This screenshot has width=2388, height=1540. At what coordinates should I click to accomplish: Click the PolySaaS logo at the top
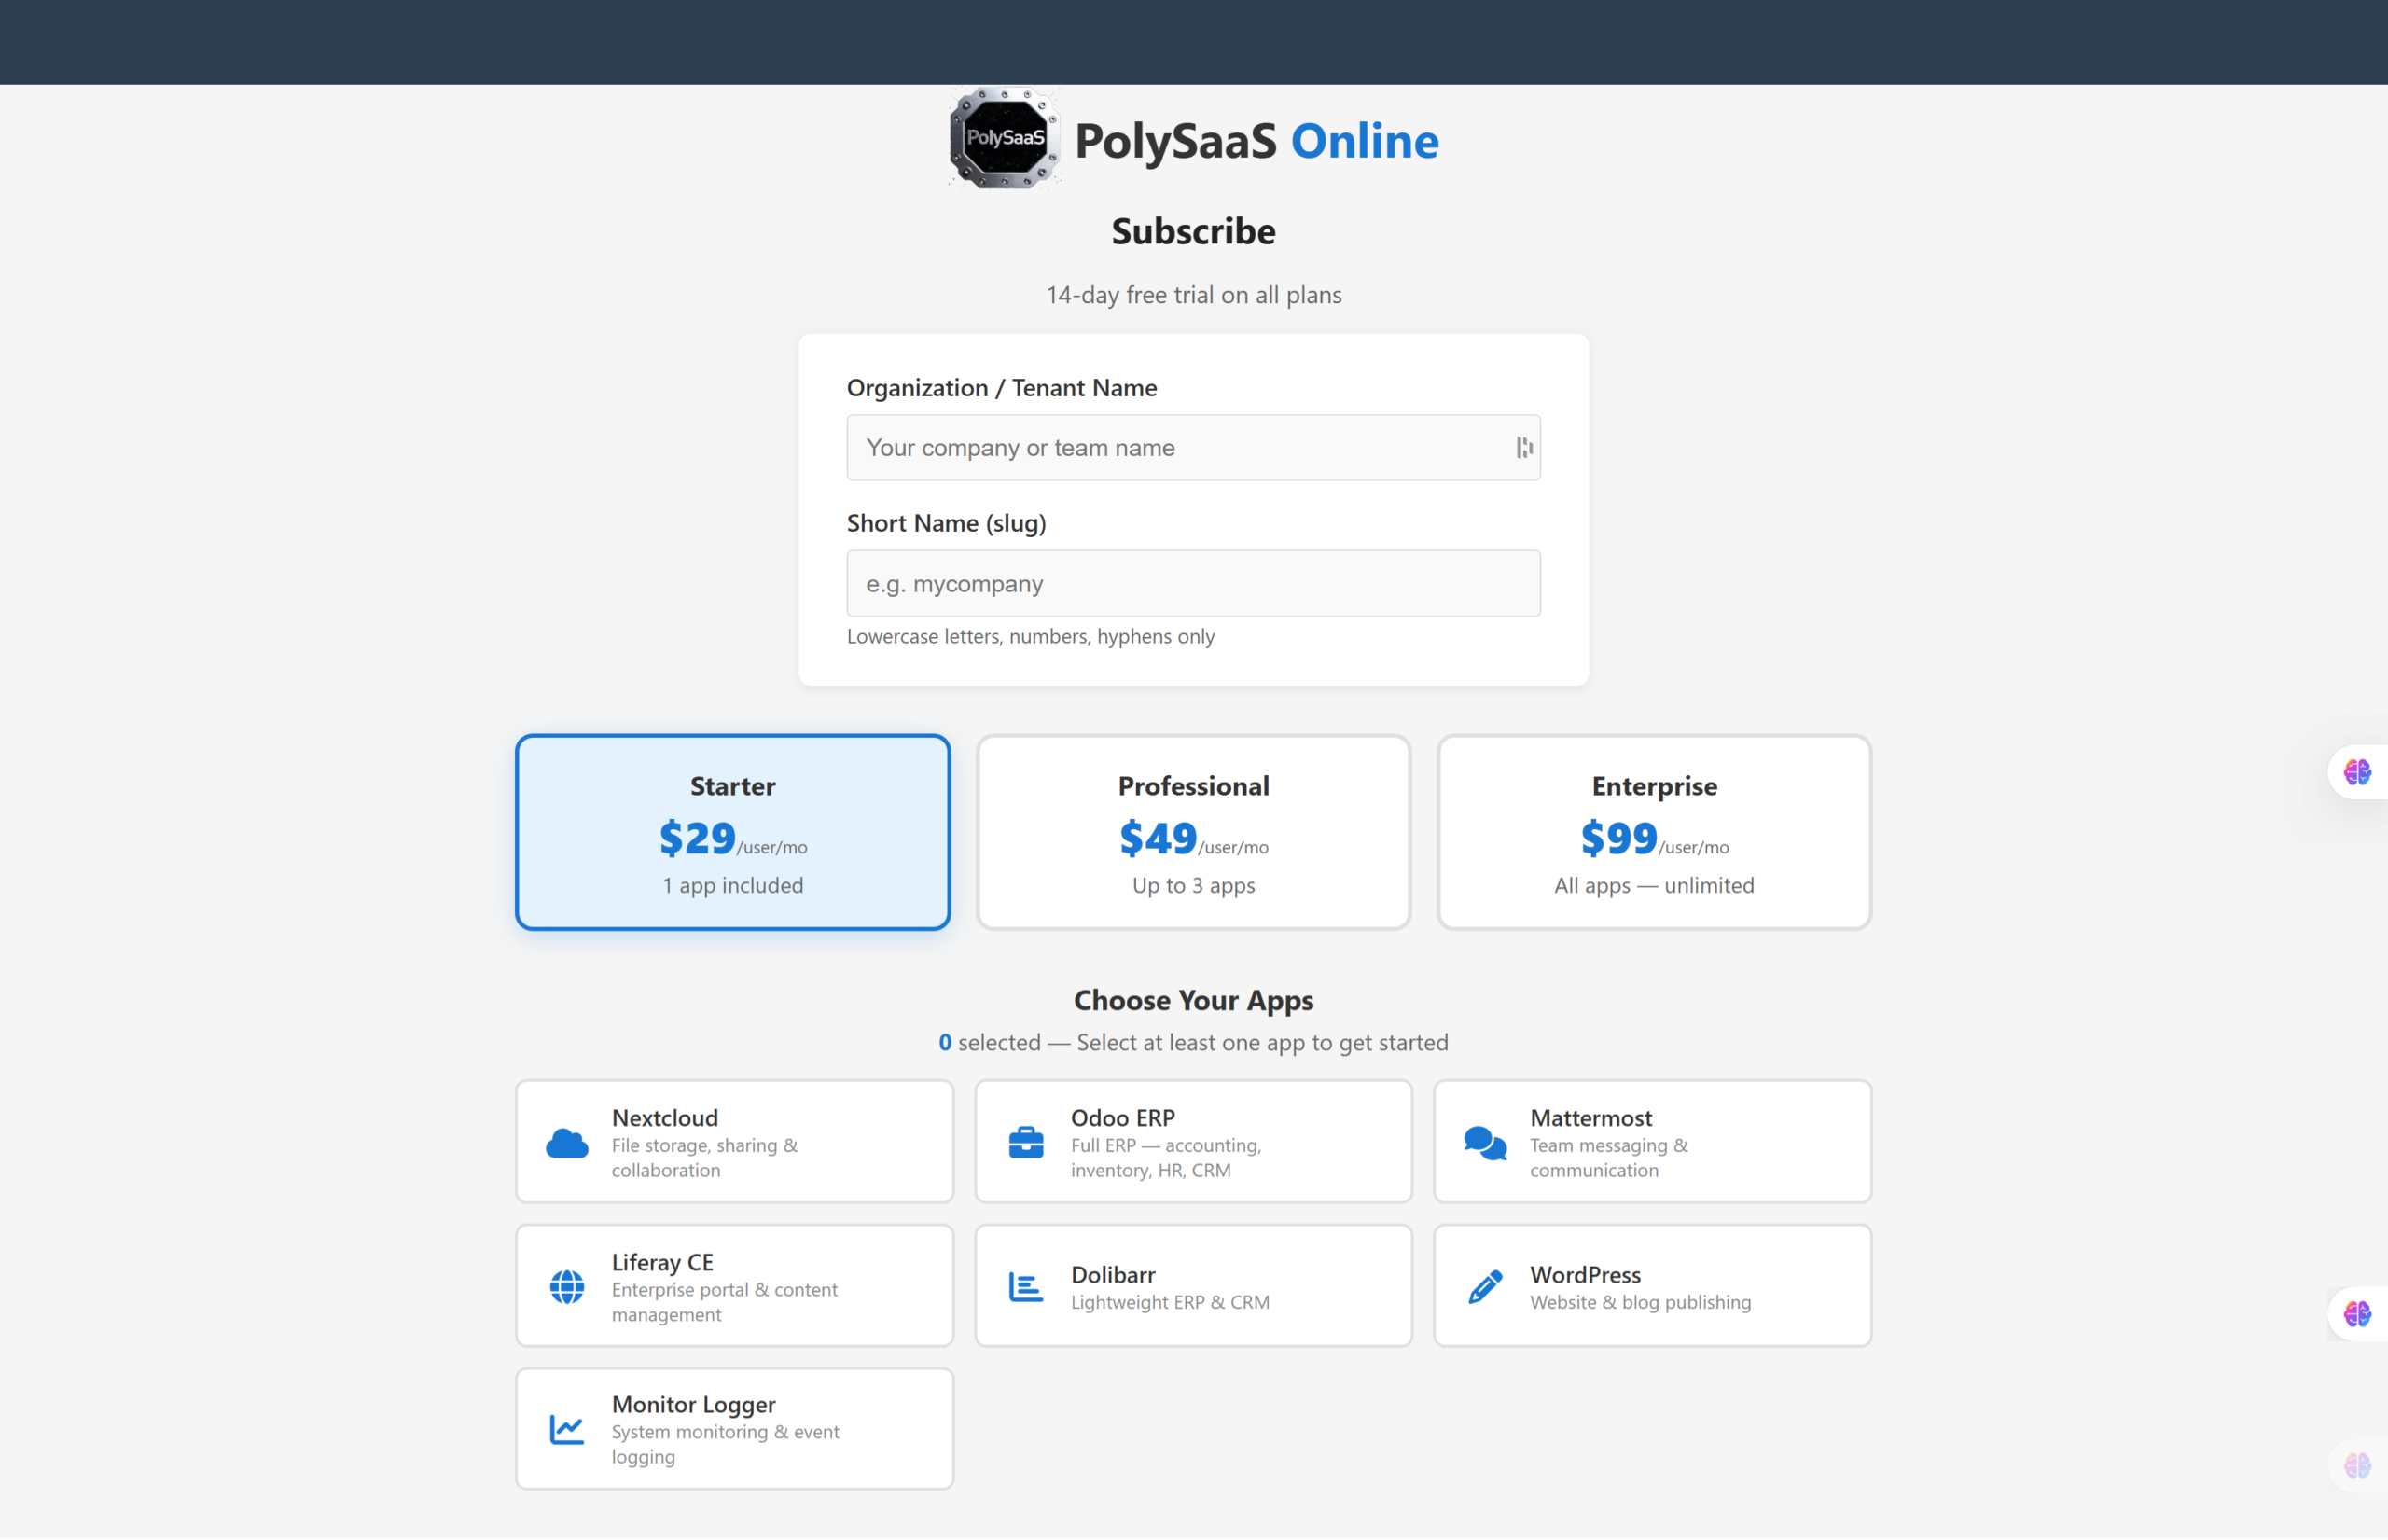click(x=1003, y=139)
